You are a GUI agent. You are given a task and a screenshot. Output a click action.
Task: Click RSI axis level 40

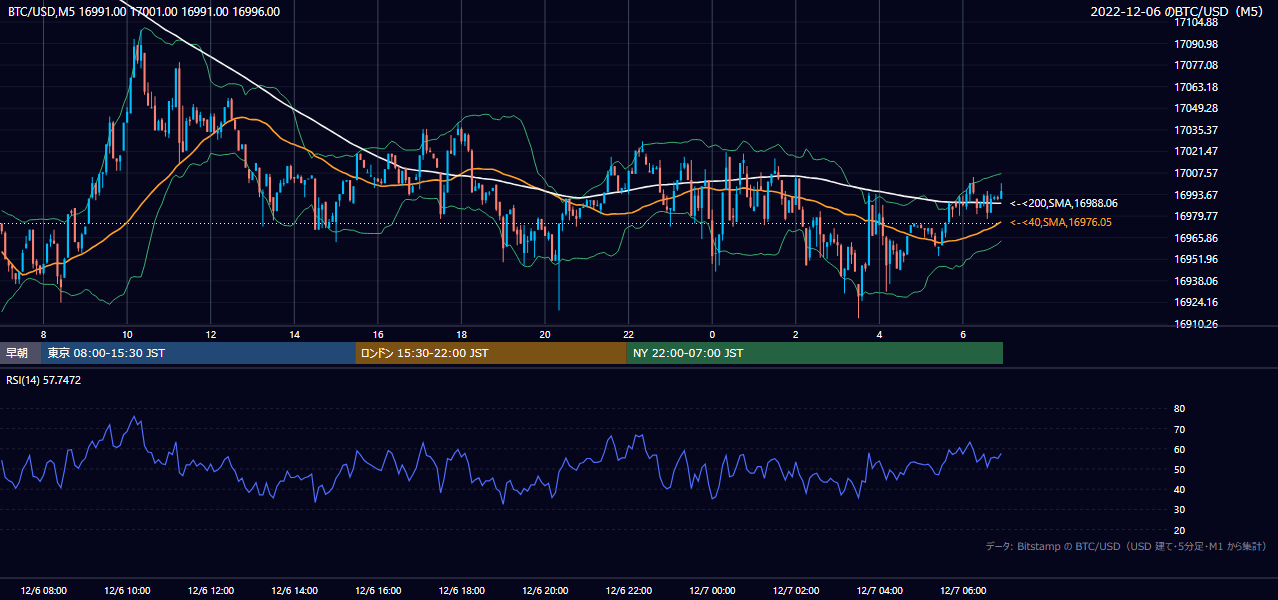pyautogui.click(x=1180, y=489)
